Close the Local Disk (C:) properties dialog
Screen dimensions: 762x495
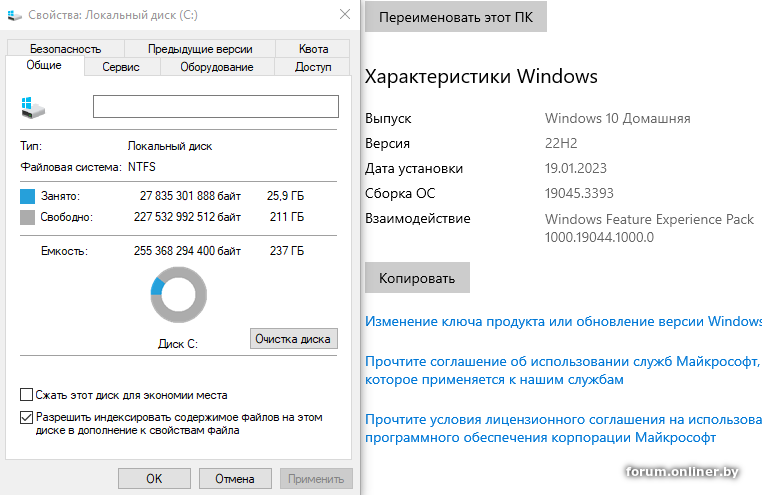click(345, 15)
